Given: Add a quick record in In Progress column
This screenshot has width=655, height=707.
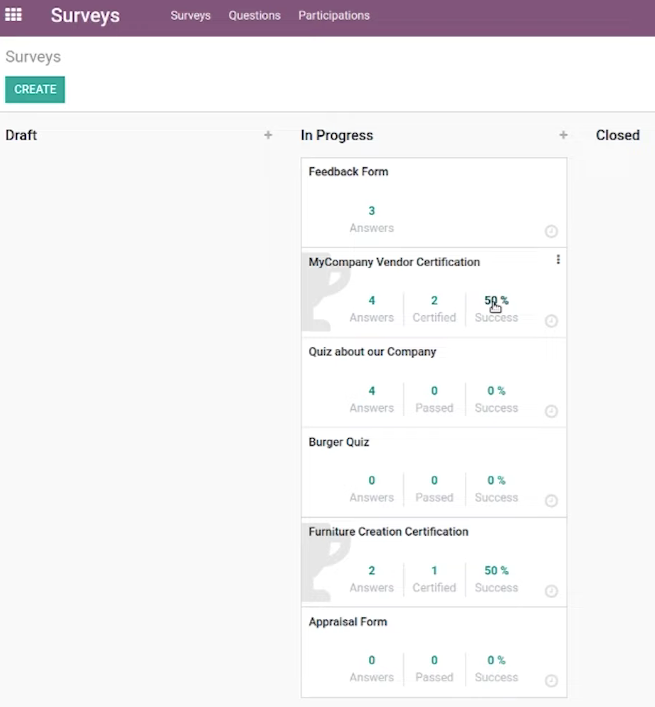Looking at the screenshot, I should (563, 135).
